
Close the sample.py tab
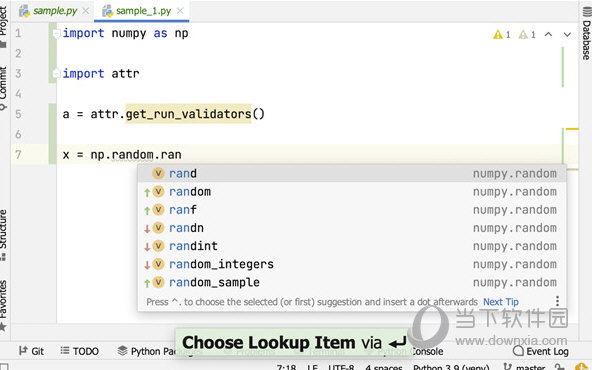(x=86, y=11)
